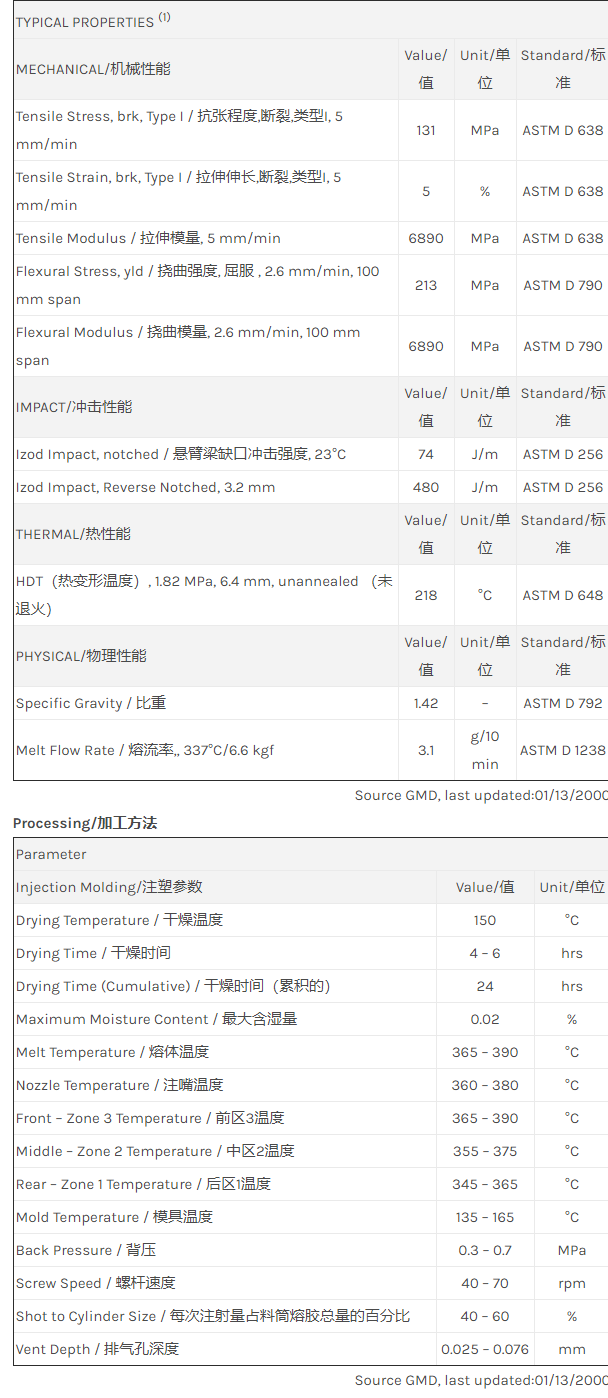Select the Injection Molding/注塑参数 header cell

tap(109, 887)
